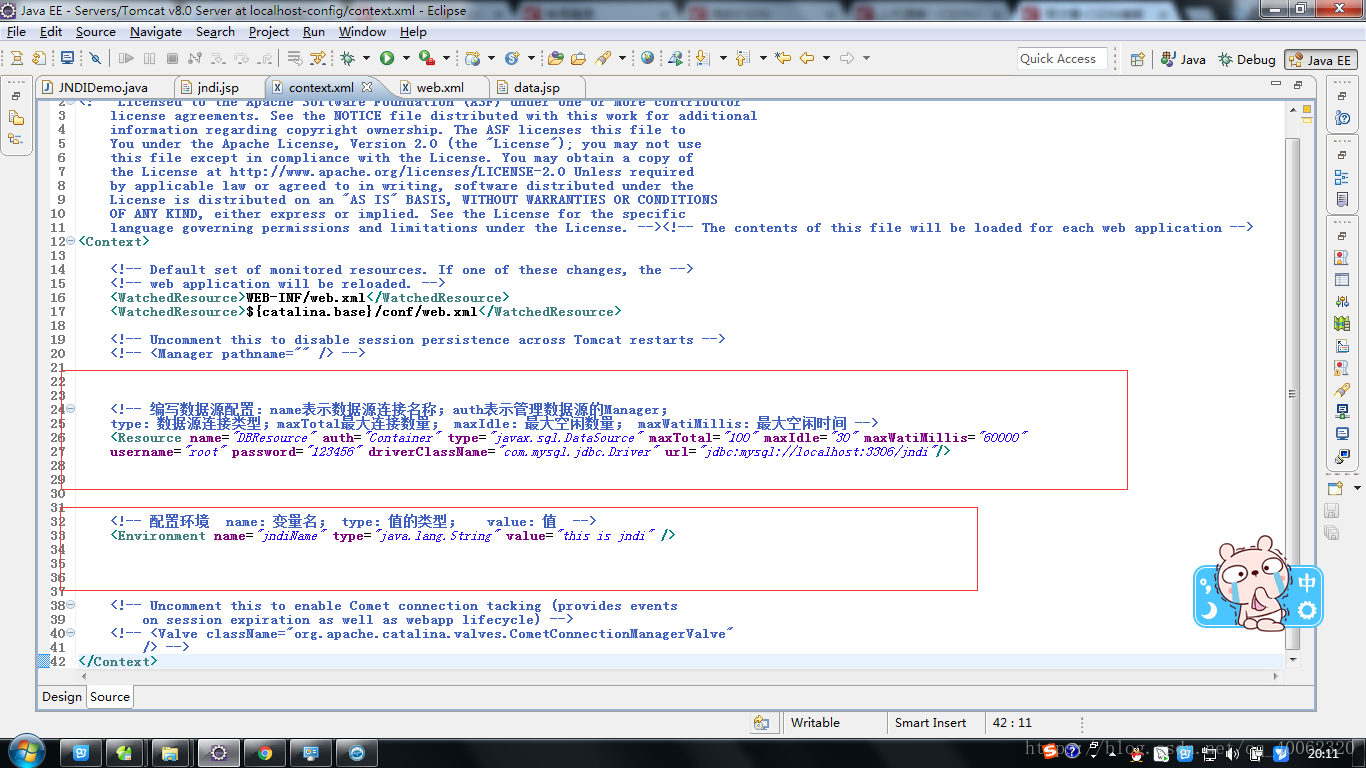Open the help icon in right trim
Screen dimensions: 1366x768
[x=1342, y=118]
